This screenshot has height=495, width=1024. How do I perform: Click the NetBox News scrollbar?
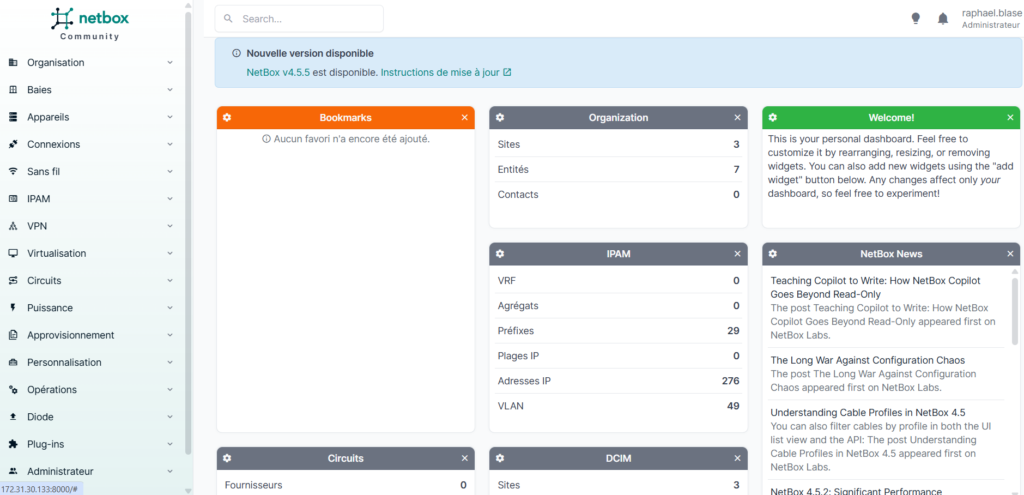click(x=1014, y=311)
